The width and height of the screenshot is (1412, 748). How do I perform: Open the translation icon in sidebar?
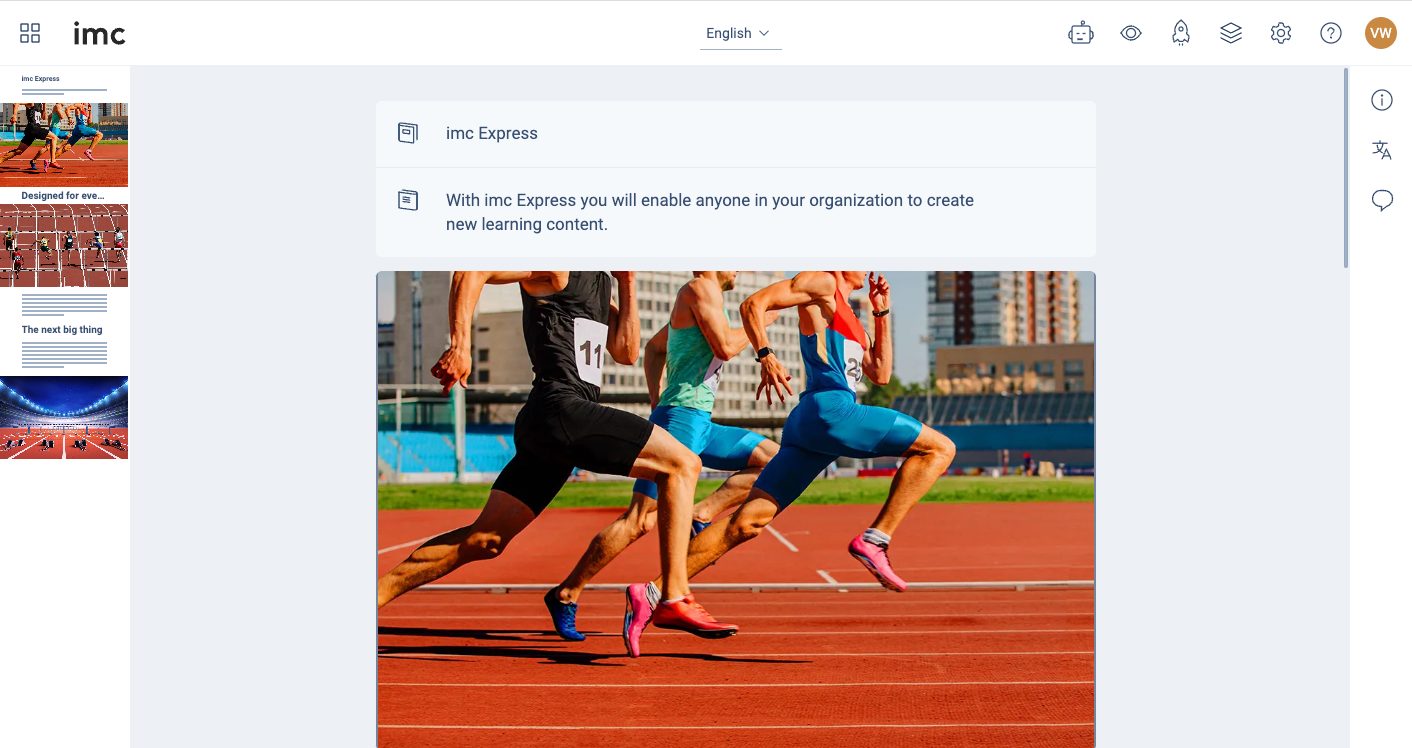pos(1382,150)
